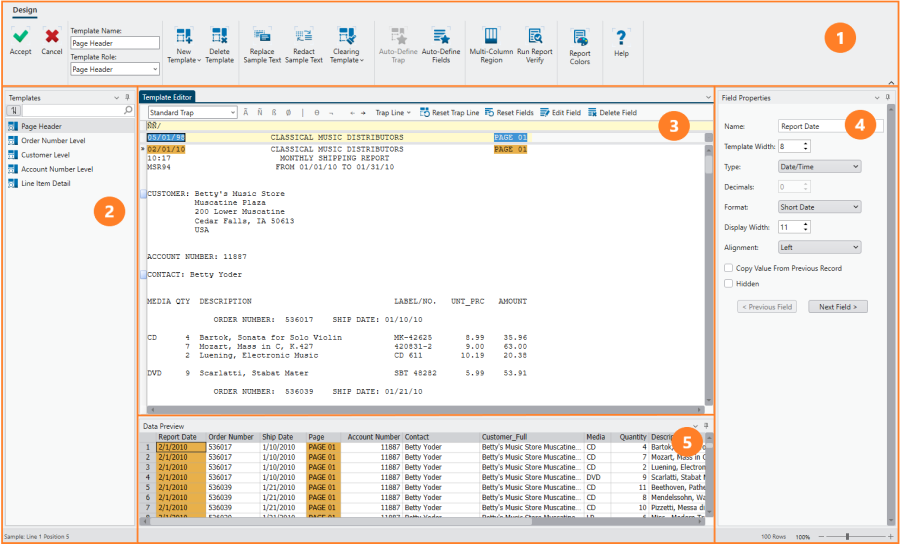Open Report Colors tool
Screen dimensions: 900x544
coord(580,39)
